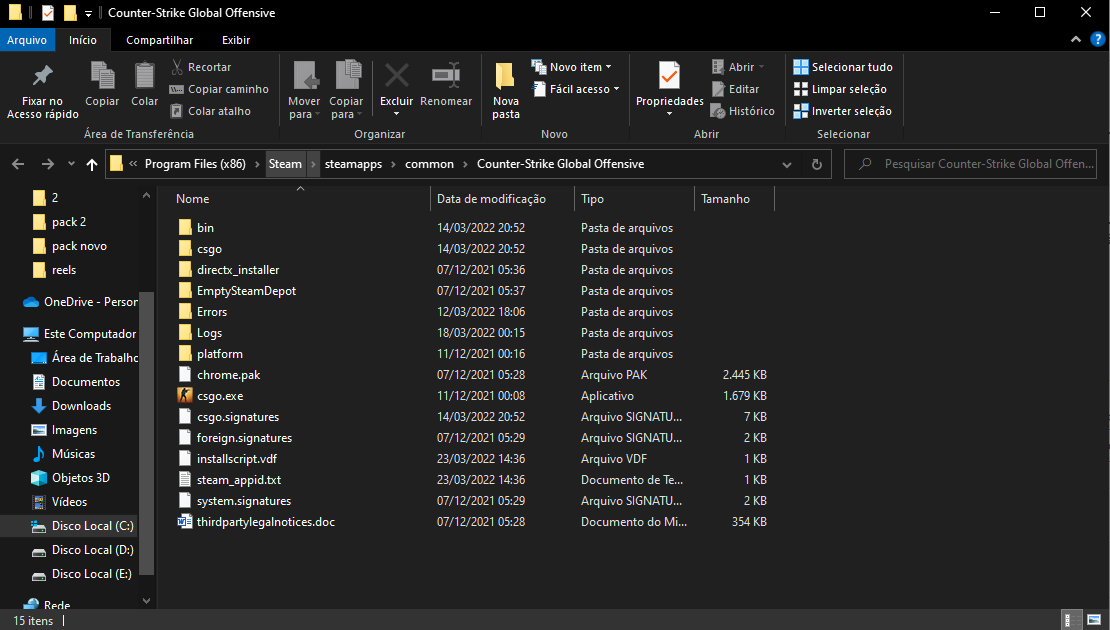Click the Fixar no Acesso rápido pin icon
1110x630 pixels.
coord(42,77)
